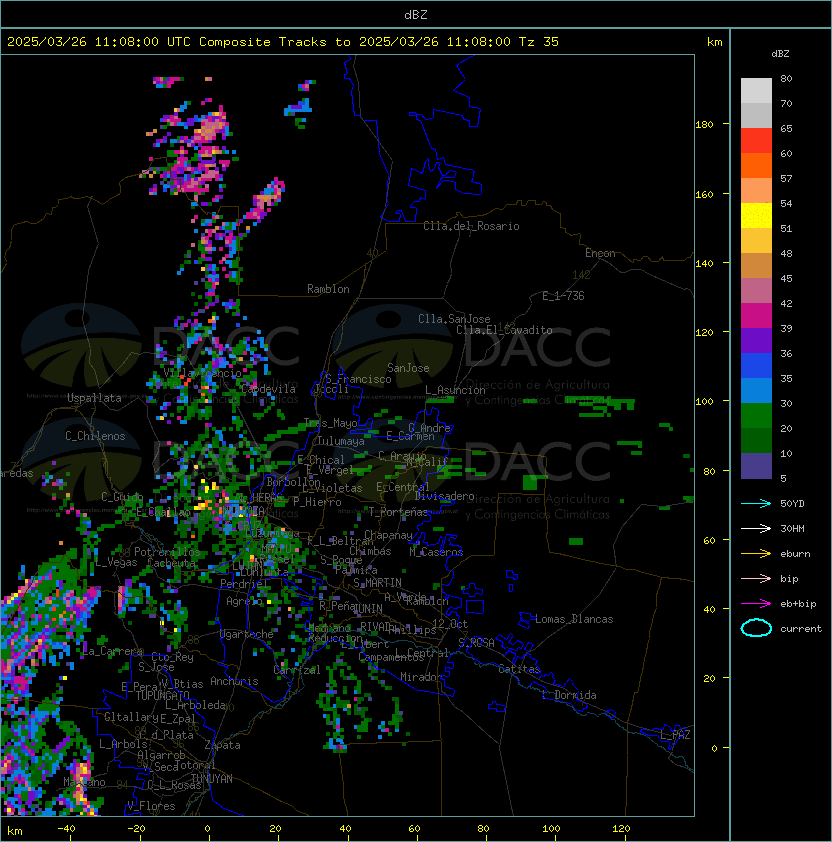This screenshot has height=842, width=832.
Task: Click the 'La_Carrera' map label
Action: 113,651
